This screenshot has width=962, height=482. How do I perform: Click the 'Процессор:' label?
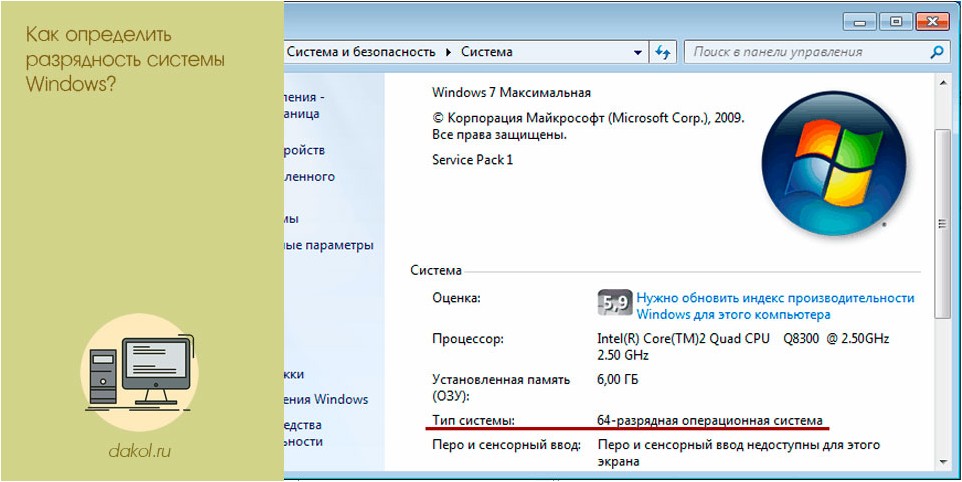point(468,339)
